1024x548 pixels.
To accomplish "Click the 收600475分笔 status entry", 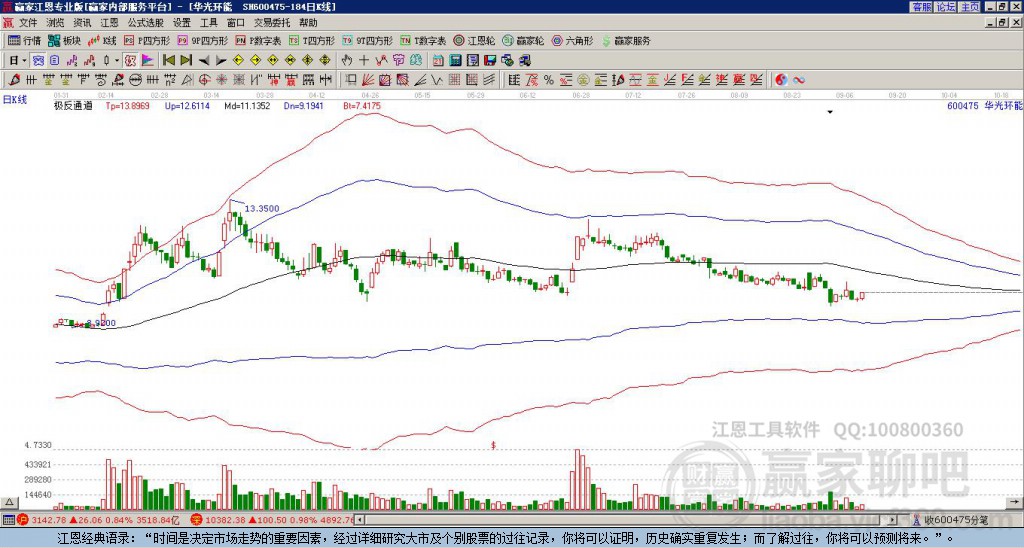I will point(952,520).
